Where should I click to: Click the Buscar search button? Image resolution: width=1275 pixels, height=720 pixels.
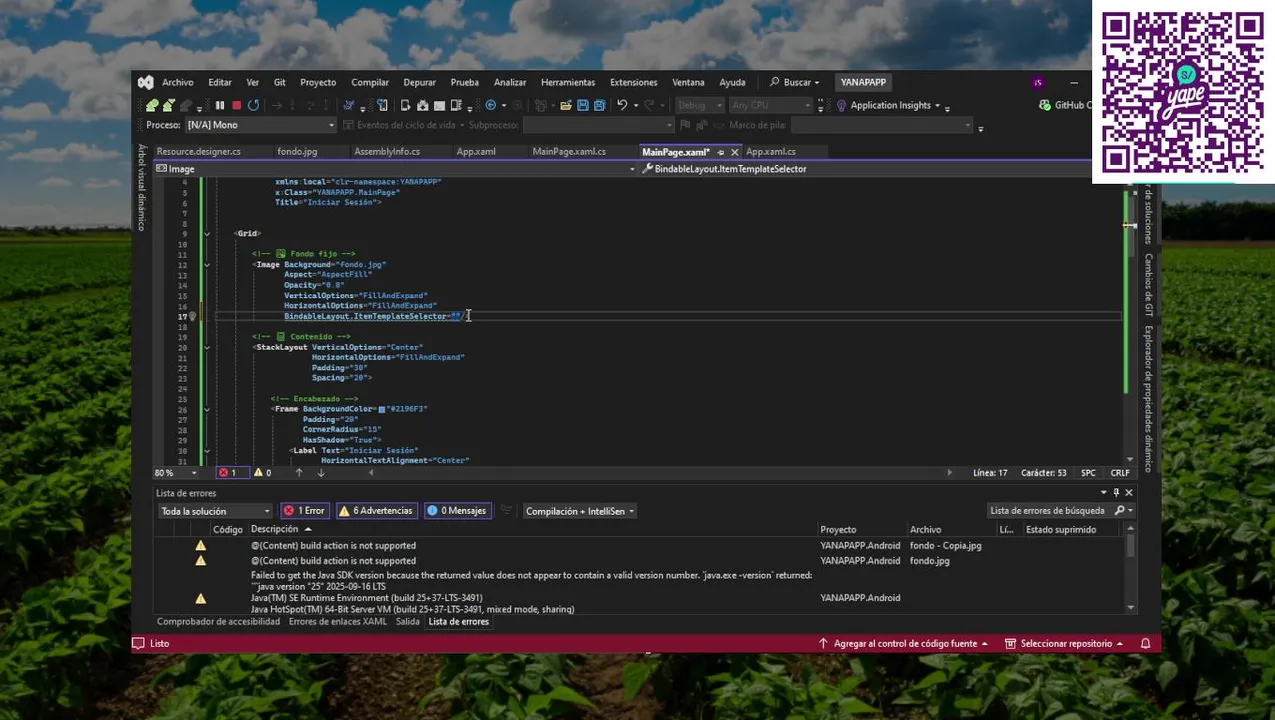pos(795,82)
